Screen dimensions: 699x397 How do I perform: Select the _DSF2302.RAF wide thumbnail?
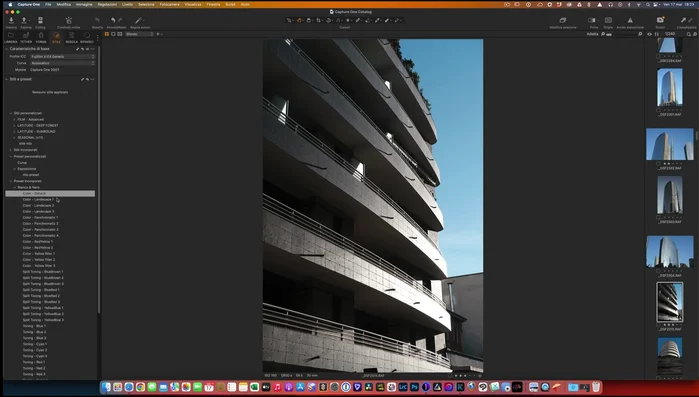click(x=670, y=144)
